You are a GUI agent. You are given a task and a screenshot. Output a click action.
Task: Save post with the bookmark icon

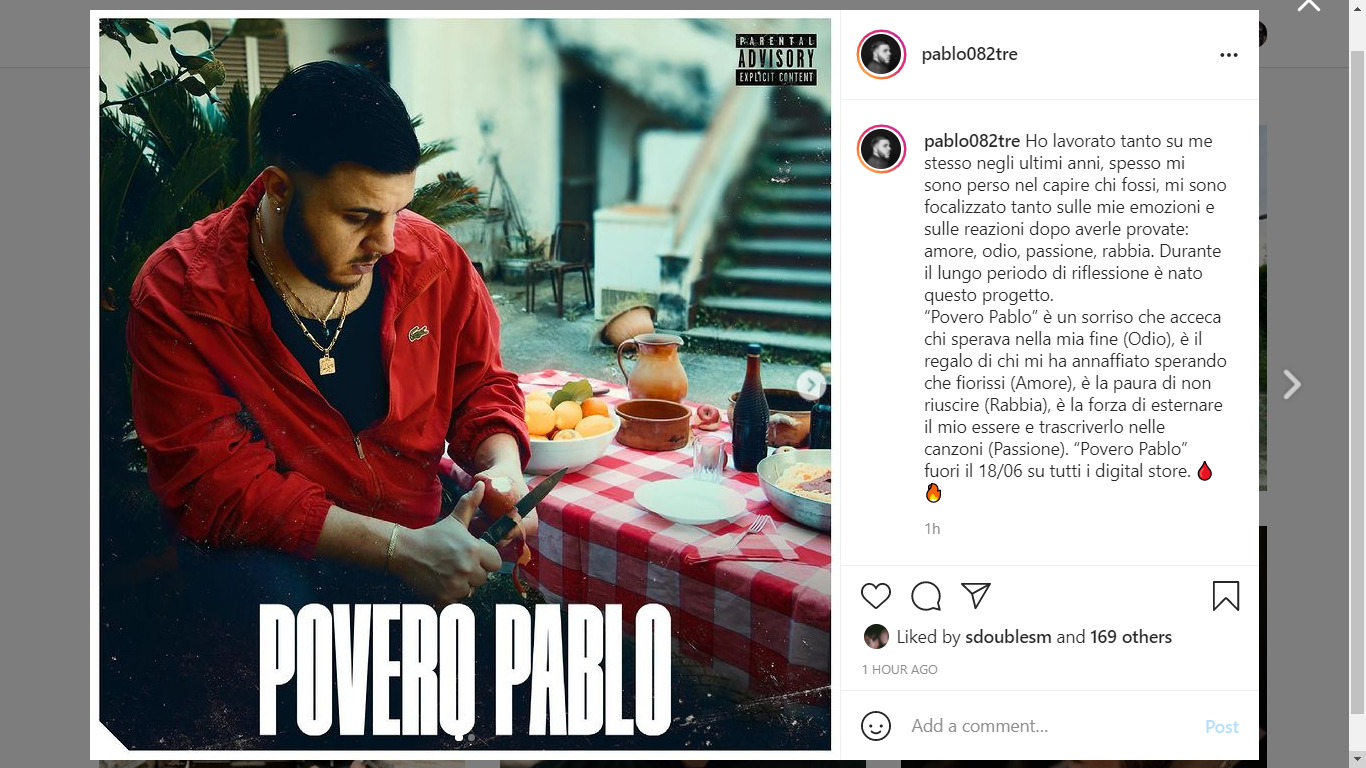(x=1226, y=596)
